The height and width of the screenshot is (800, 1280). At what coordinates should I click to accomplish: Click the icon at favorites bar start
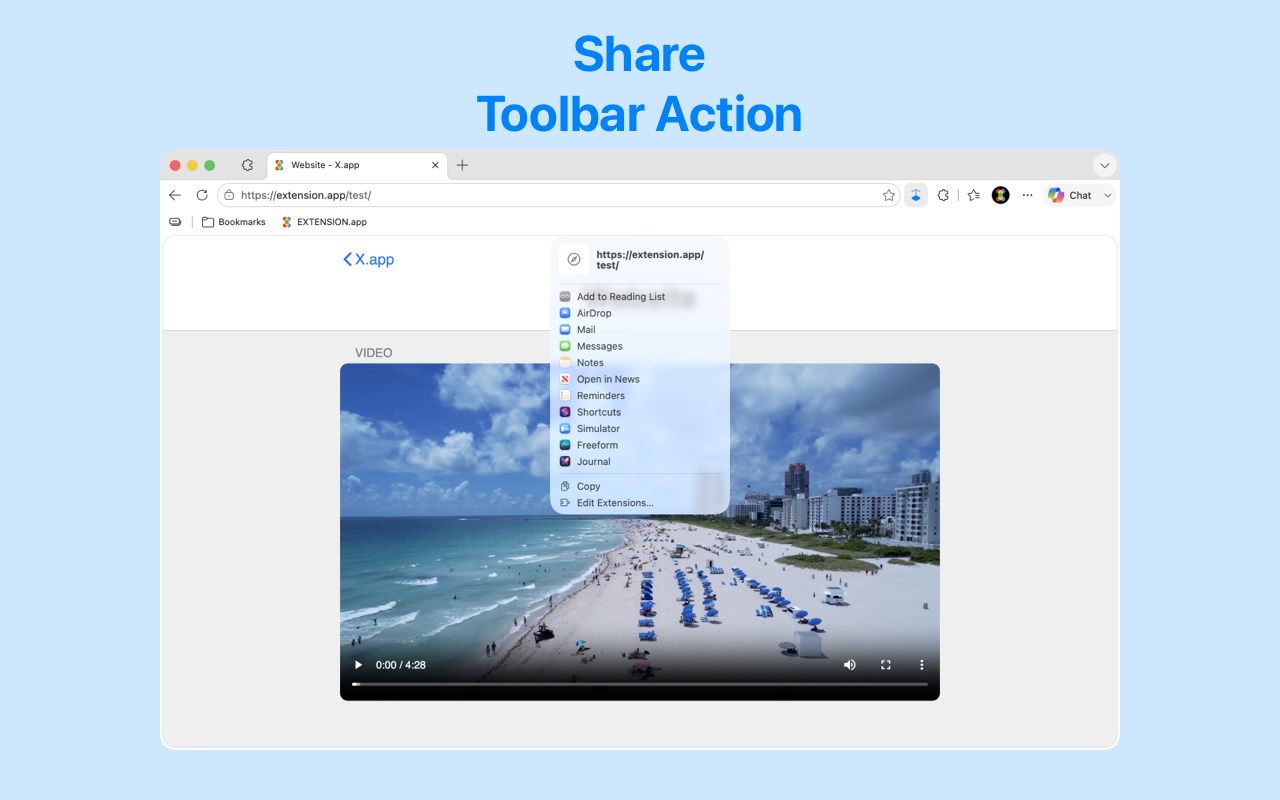pyautogui.click(x=175, y=222)
